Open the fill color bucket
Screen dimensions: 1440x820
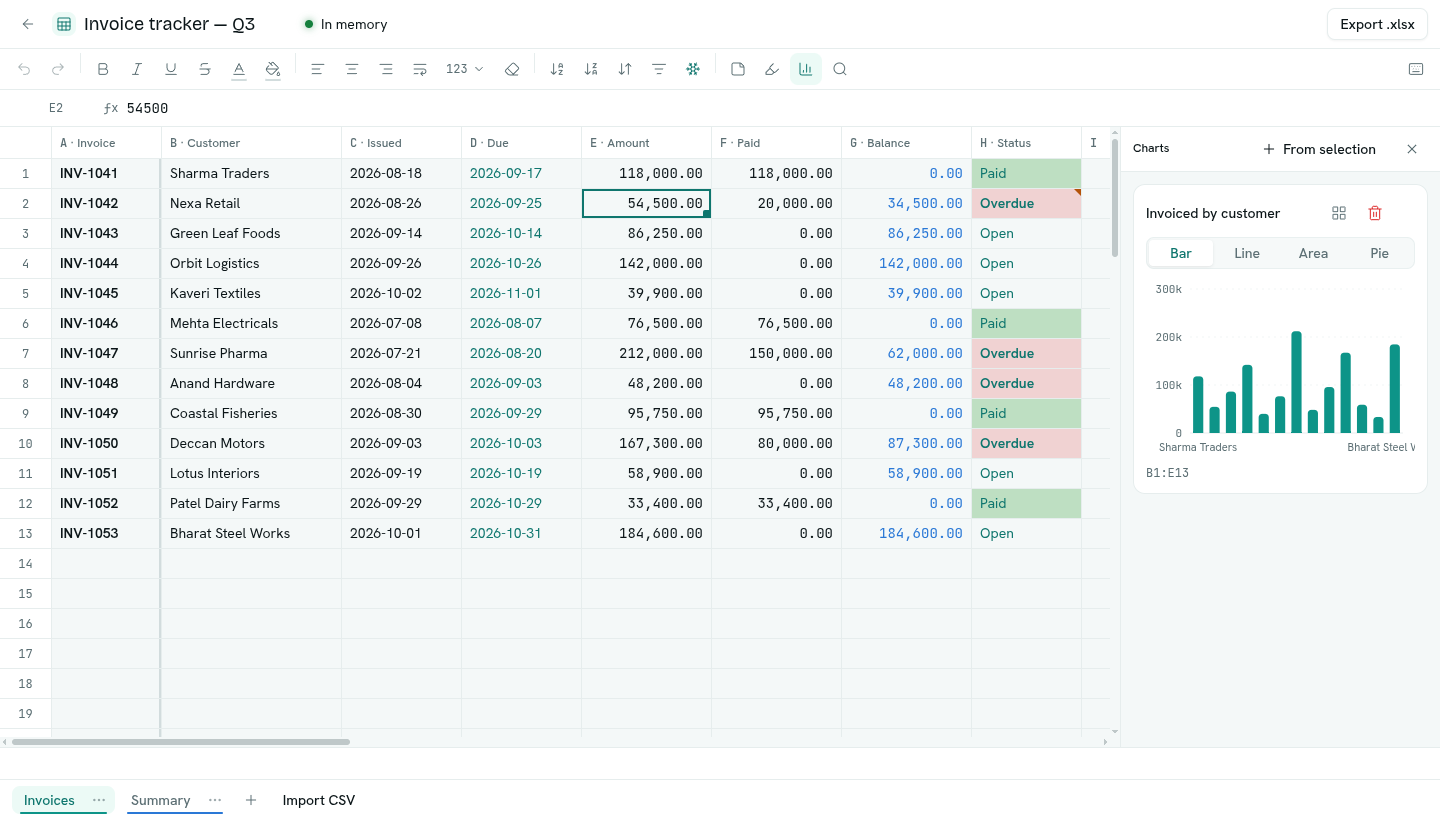pos(273,69)
